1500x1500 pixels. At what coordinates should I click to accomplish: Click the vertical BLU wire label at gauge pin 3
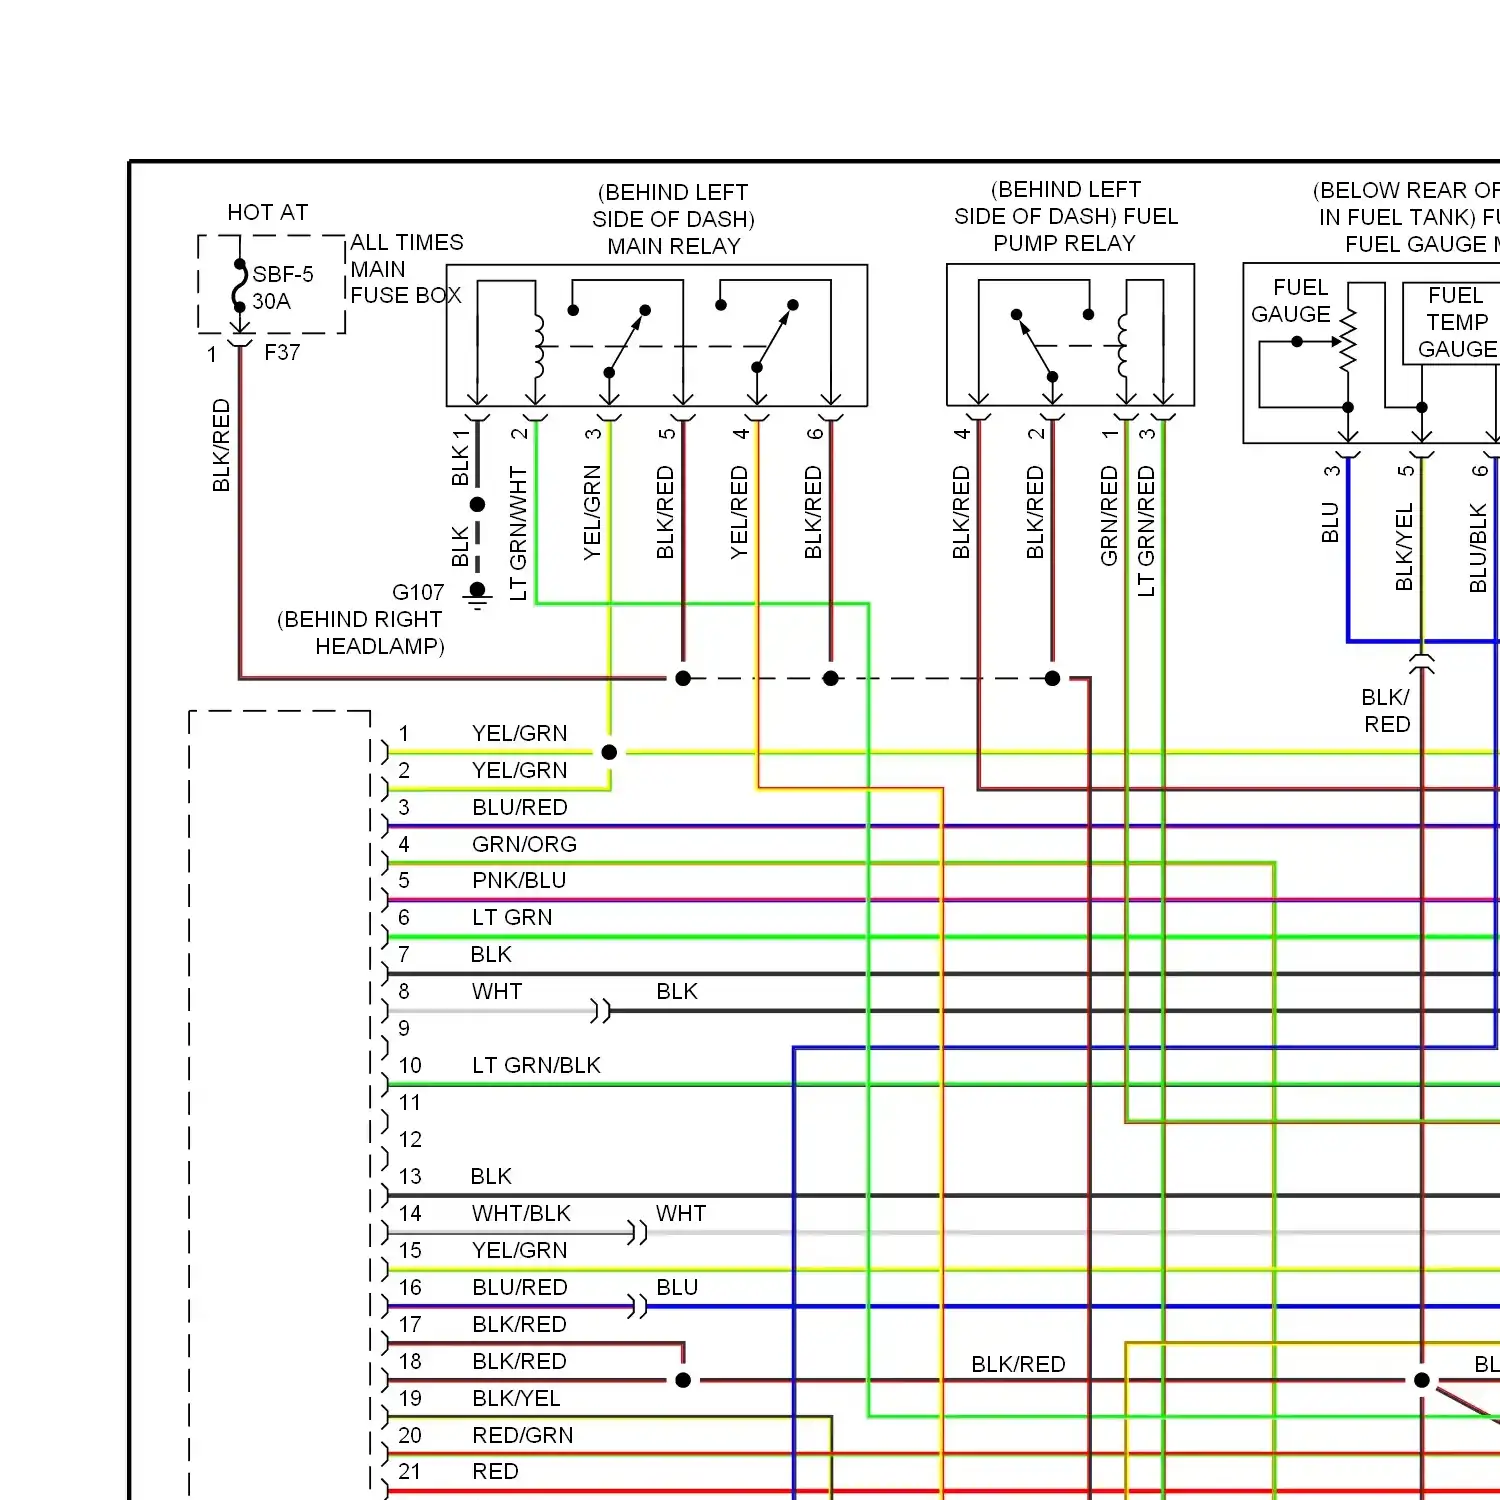pyautogui.click(x=1330, y=522)
